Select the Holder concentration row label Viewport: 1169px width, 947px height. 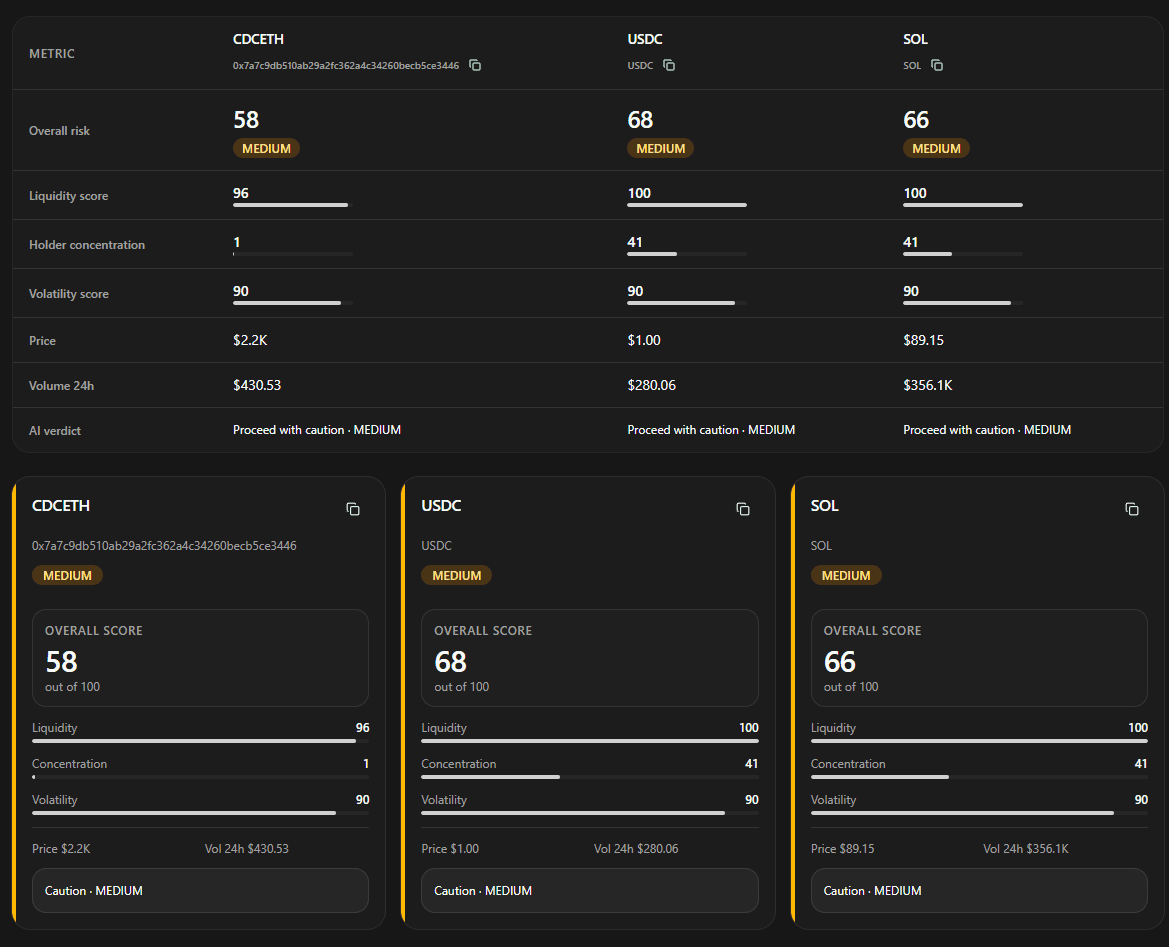(86, 245)
